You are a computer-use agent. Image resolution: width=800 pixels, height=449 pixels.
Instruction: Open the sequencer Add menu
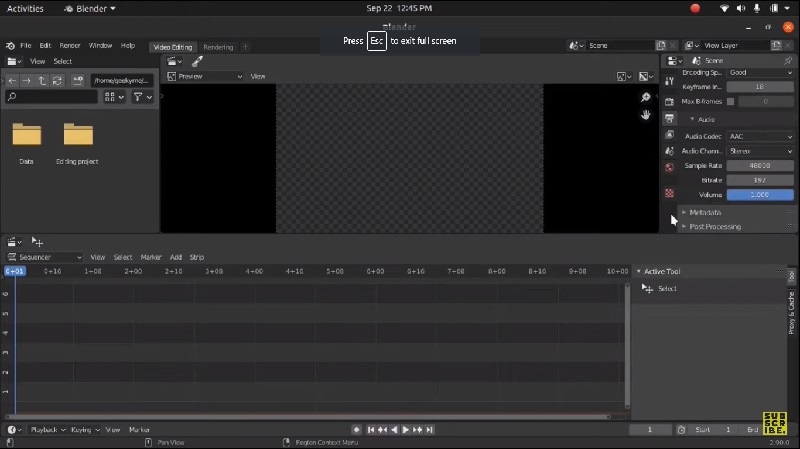point(176,257)
